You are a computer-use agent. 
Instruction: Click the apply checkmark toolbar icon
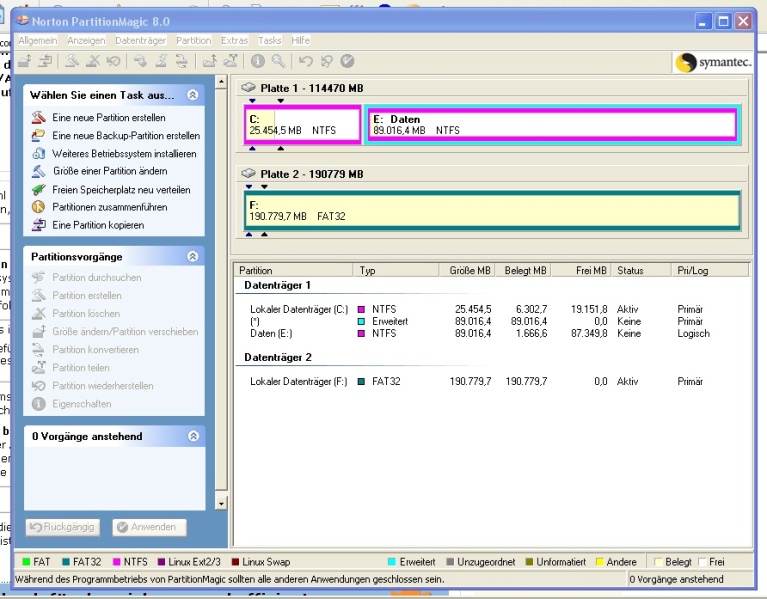tap(347, 61)
